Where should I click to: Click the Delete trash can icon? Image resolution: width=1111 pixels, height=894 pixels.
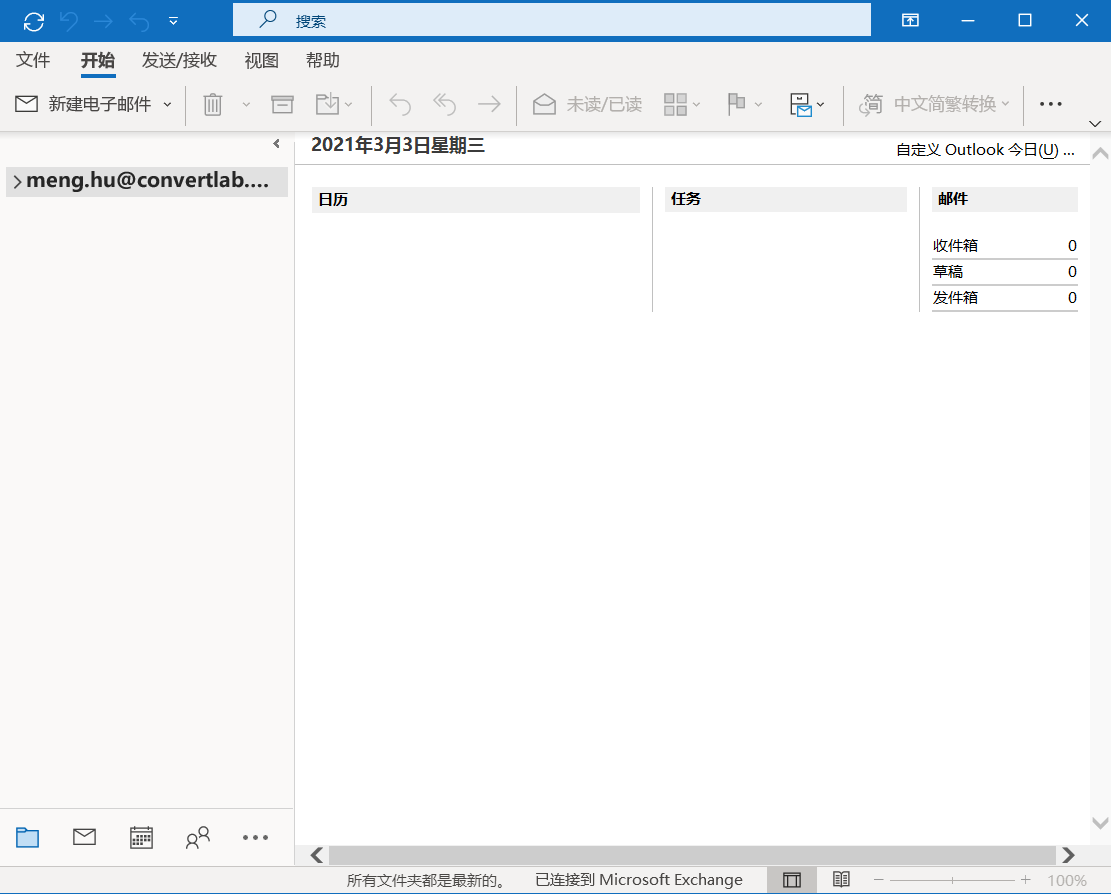213,104
